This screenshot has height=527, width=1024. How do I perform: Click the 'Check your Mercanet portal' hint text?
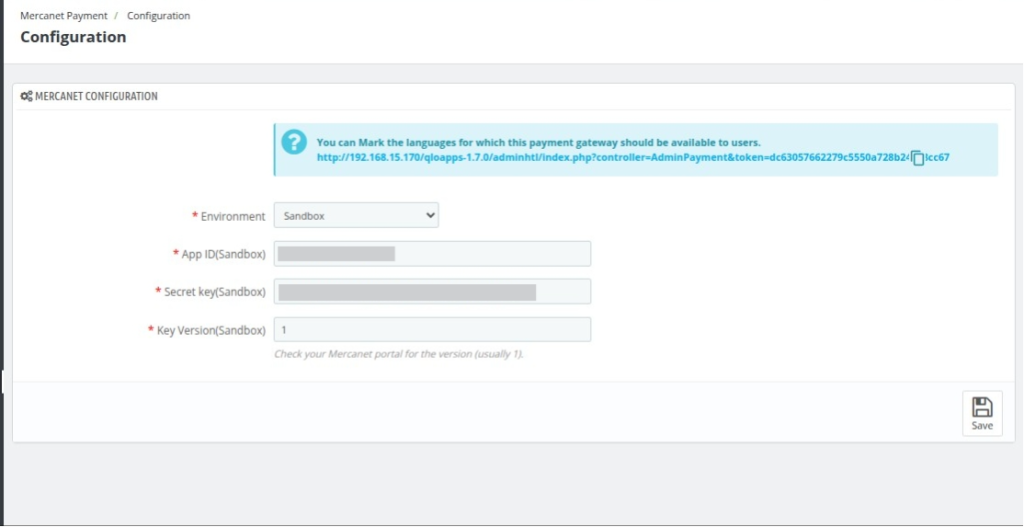399,355
